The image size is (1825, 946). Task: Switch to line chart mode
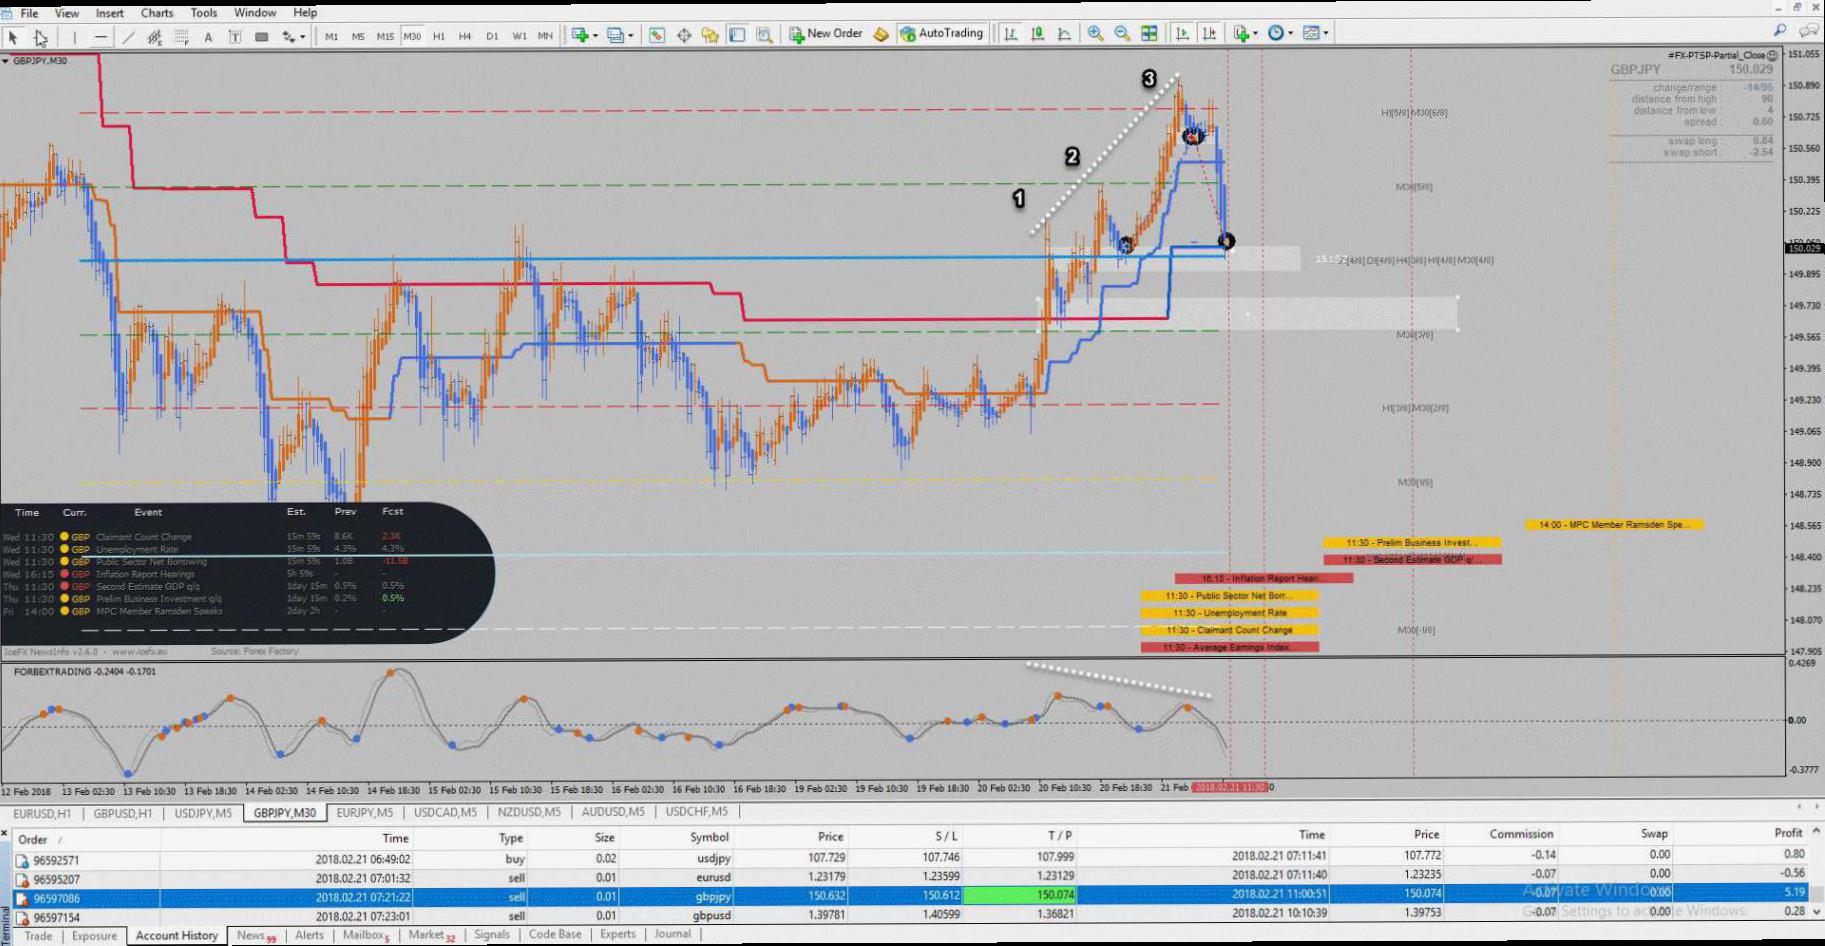[1064, 34]
